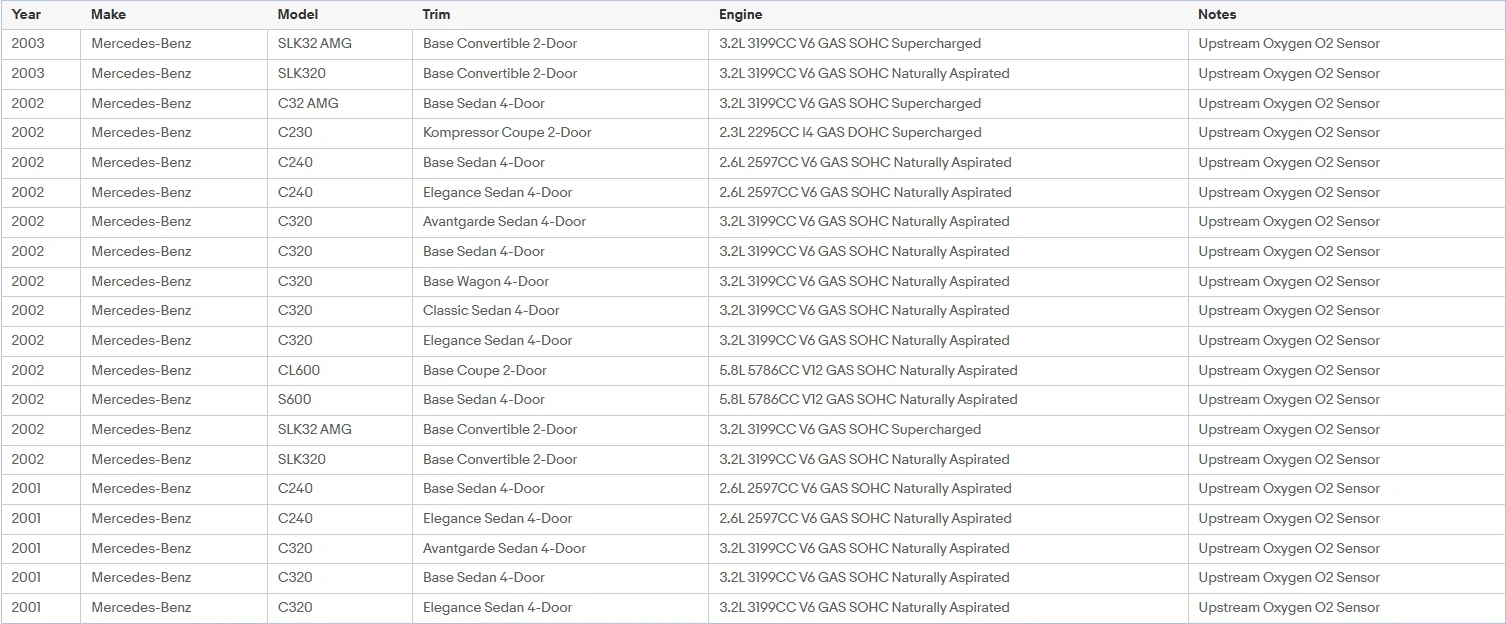Click the 'CL600' model cell
Image resolution: width=1506 pixels, height=624 pixels.
[299, 370]
